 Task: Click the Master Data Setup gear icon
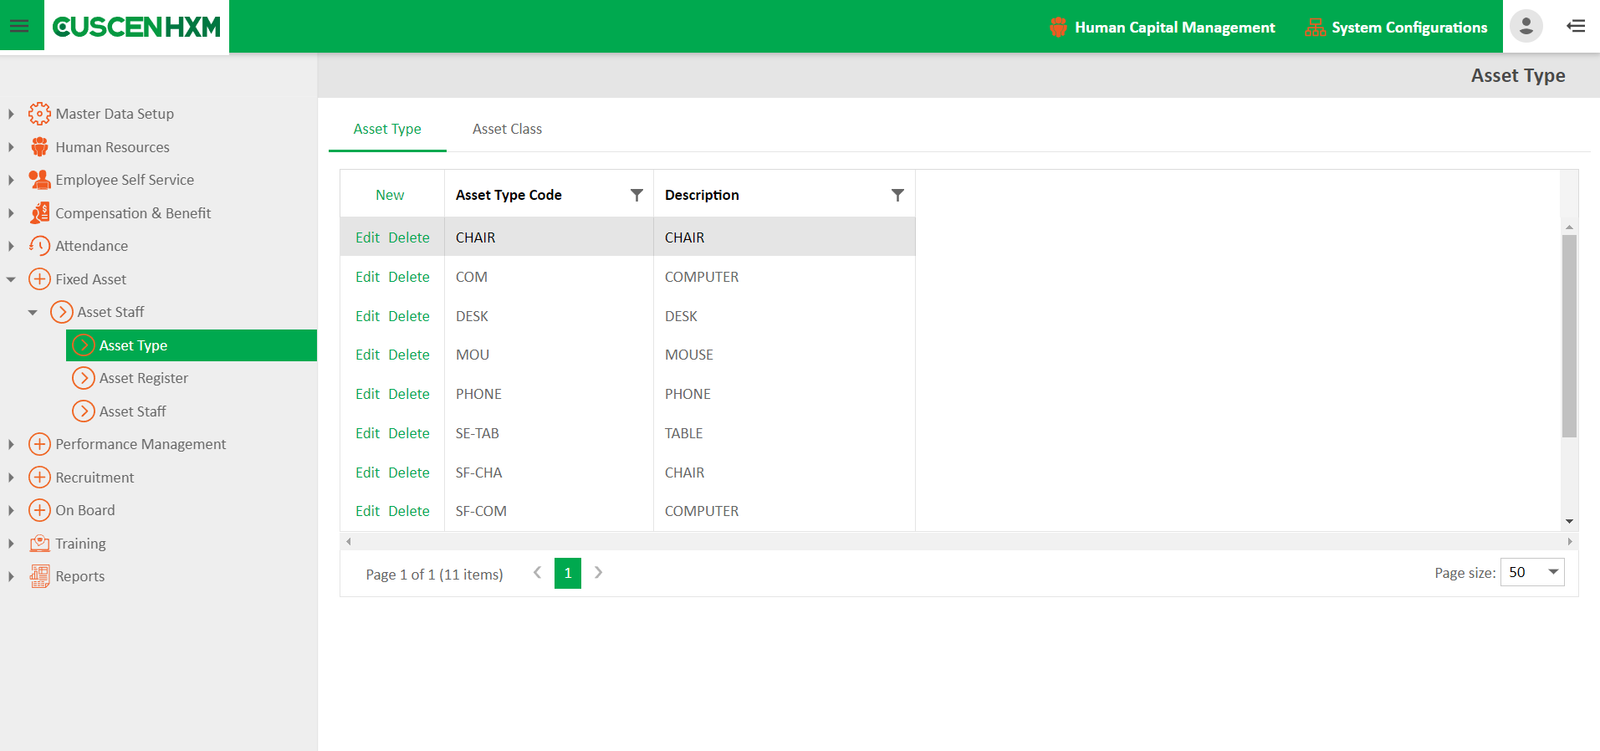click(39, 114)
